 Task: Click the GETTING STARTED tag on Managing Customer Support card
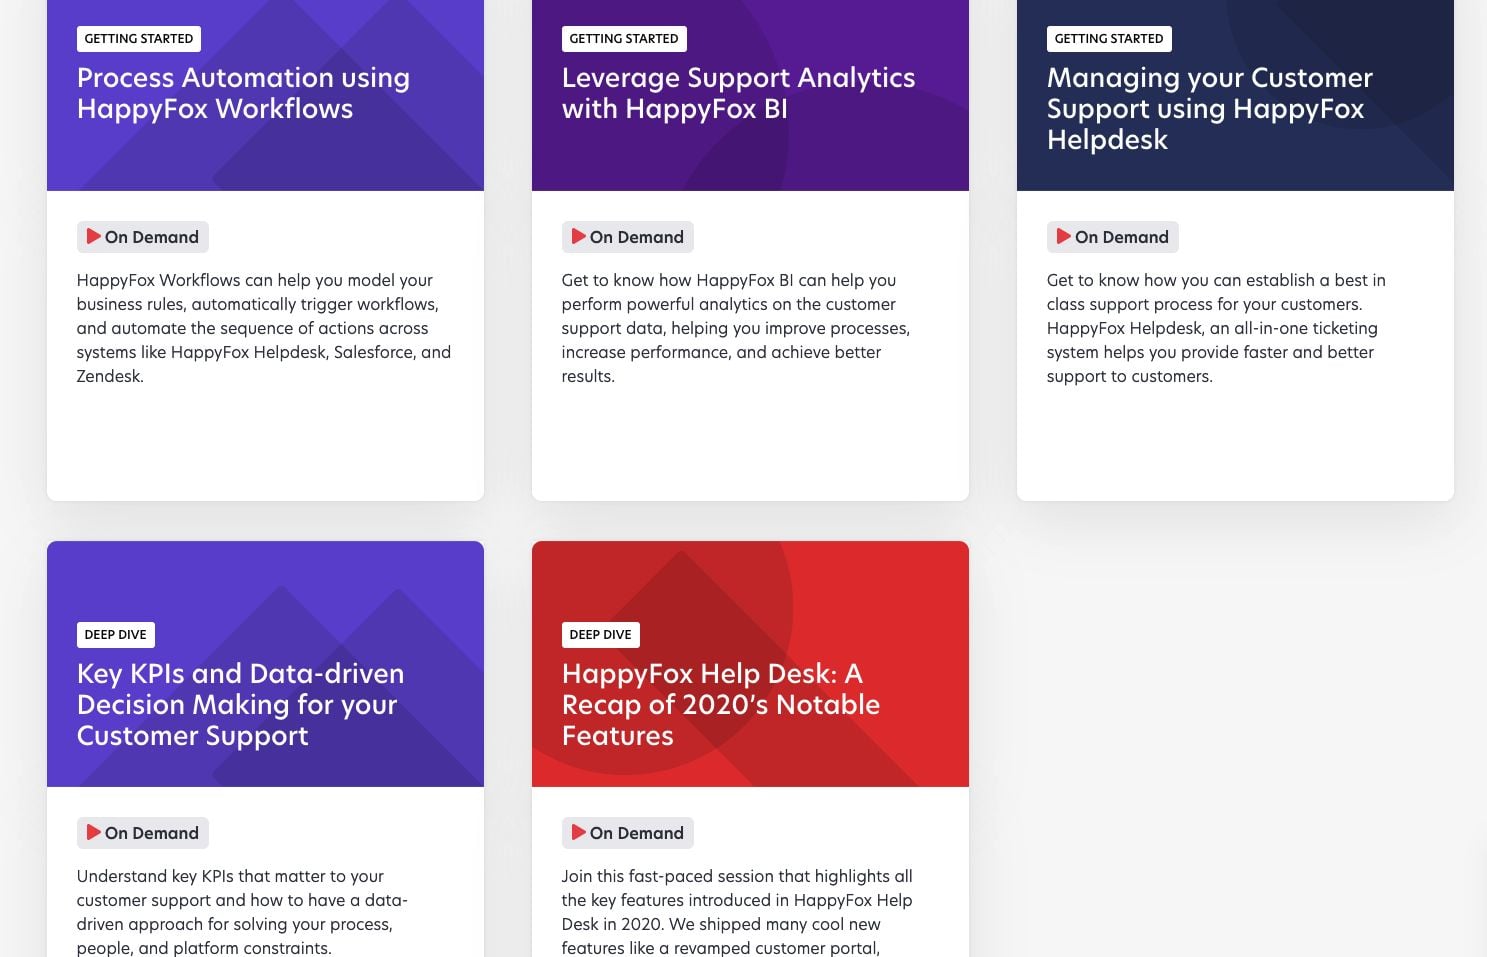(1108, 38)
